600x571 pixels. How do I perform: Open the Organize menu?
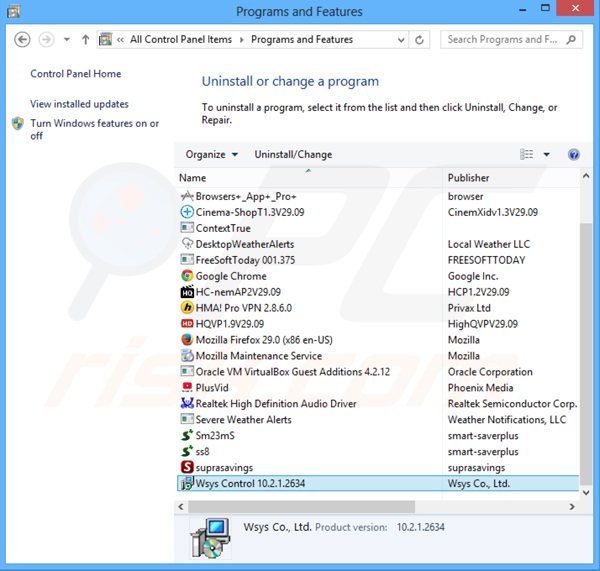(x=212, y=155)
